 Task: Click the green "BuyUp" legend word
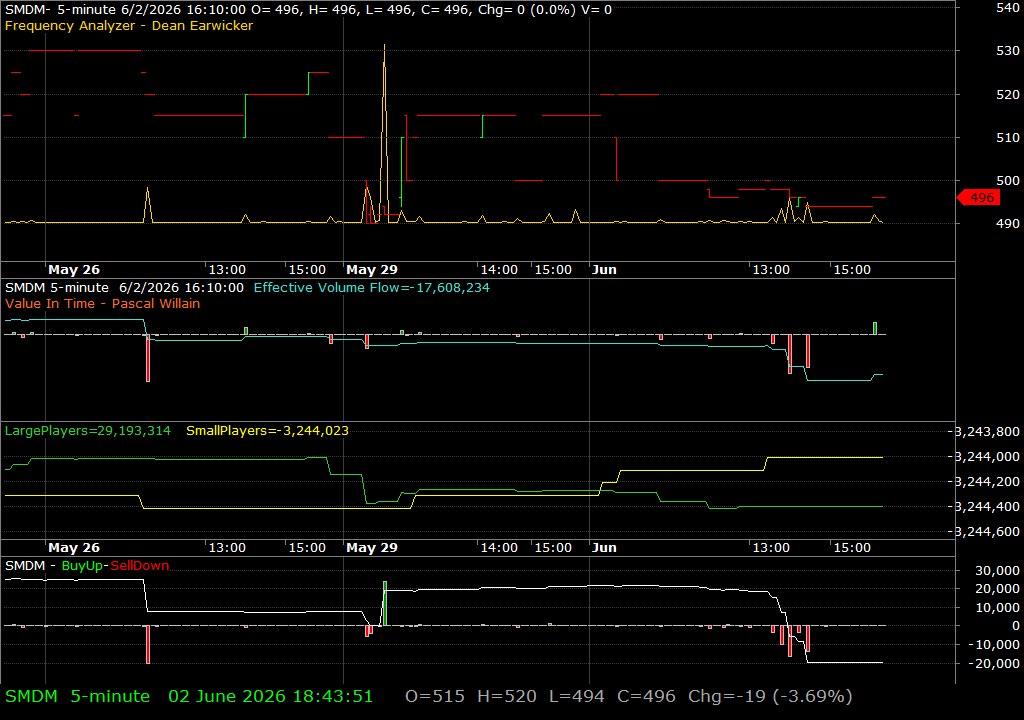click(x=82, y=566)
